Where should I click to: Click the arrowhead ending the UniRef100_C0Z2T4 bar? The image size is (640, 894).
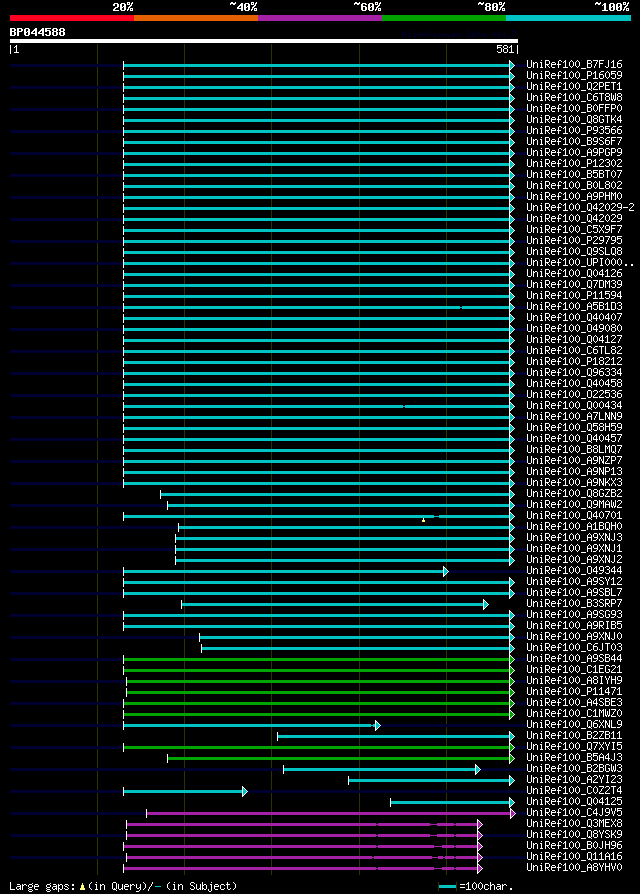tap(245, 791)
